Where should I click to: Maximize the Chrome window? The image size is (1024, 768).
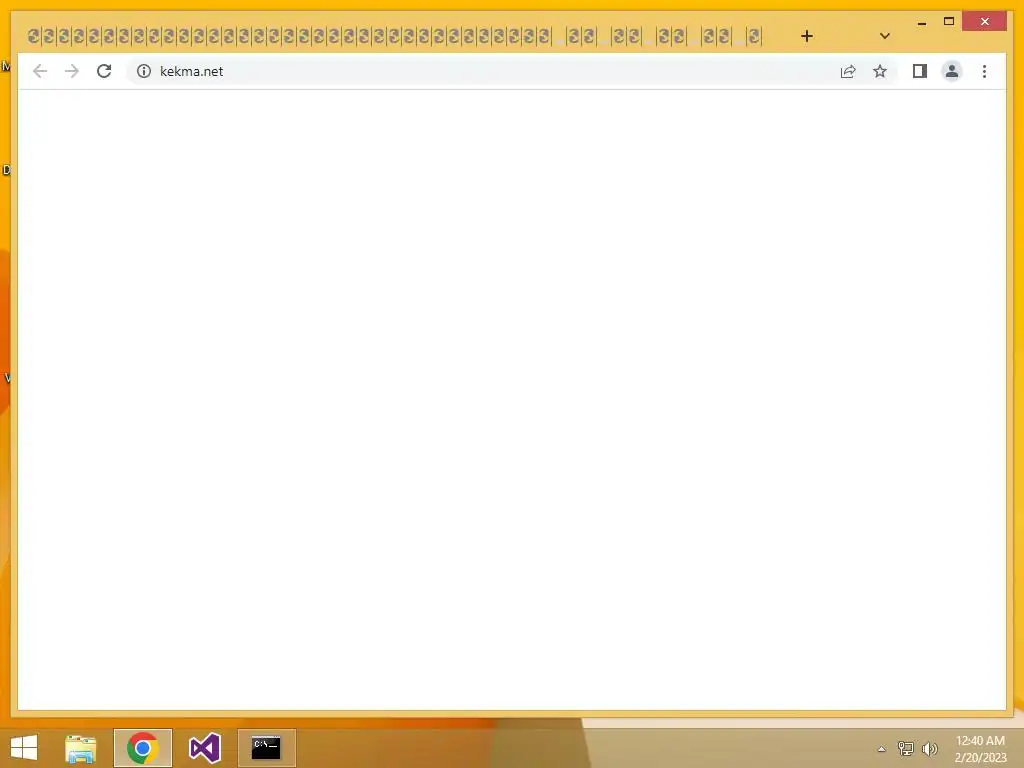[949, 22]
